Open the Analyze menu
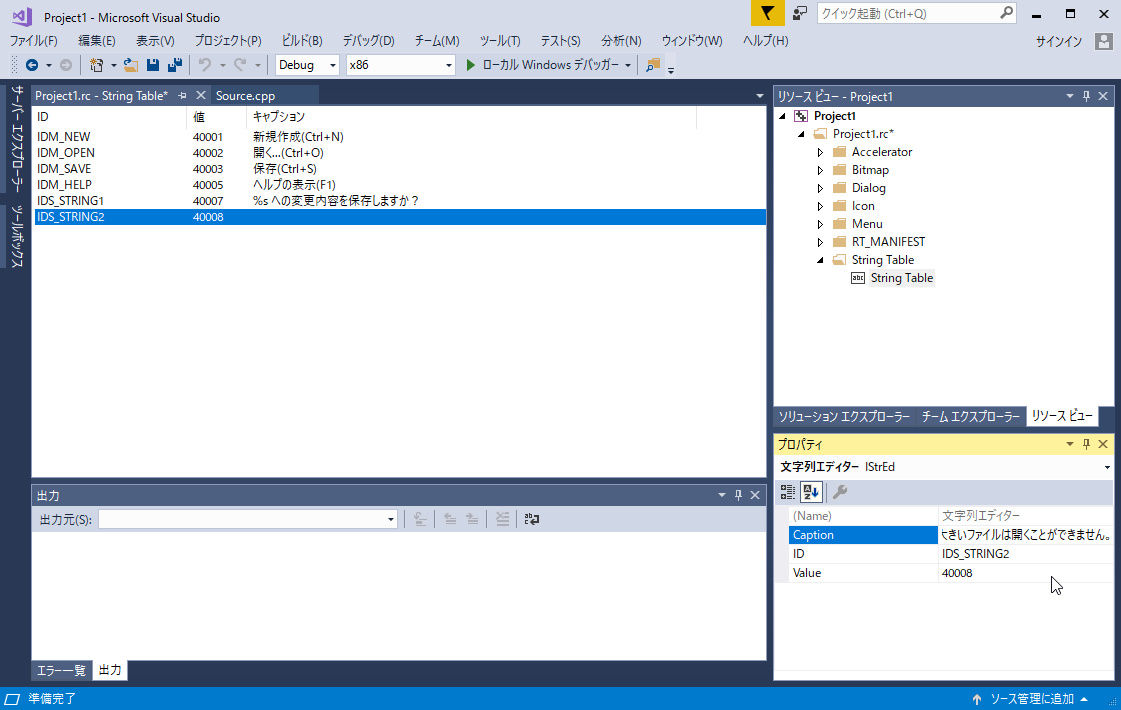Viewport: 1121px width, 710px height. [621, 41]
